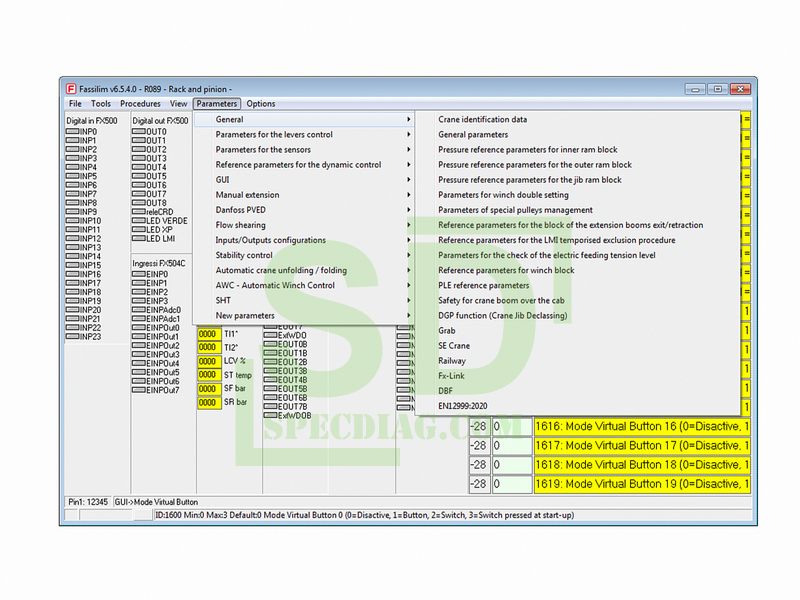The height and width of the screenshot is (600, 800).
Task: Click the releCRD output indicator
Action: click(x=139, y=212)
